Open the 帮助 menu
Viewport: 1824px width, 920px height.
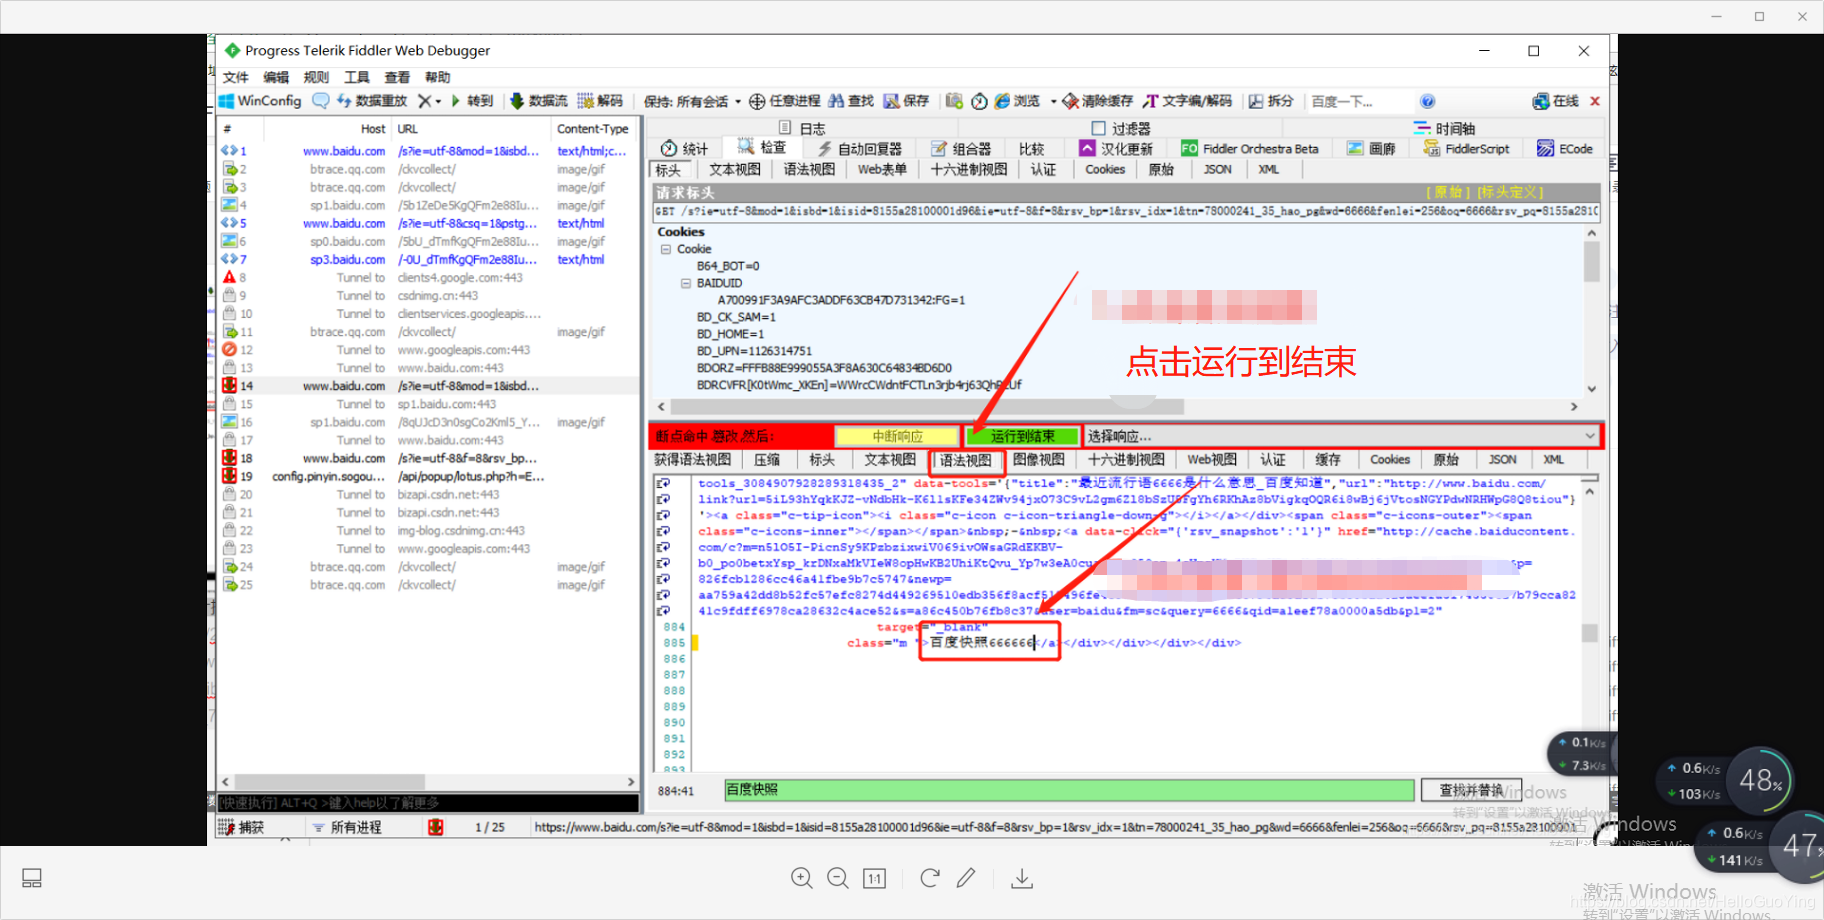click(x=437, y=77)
